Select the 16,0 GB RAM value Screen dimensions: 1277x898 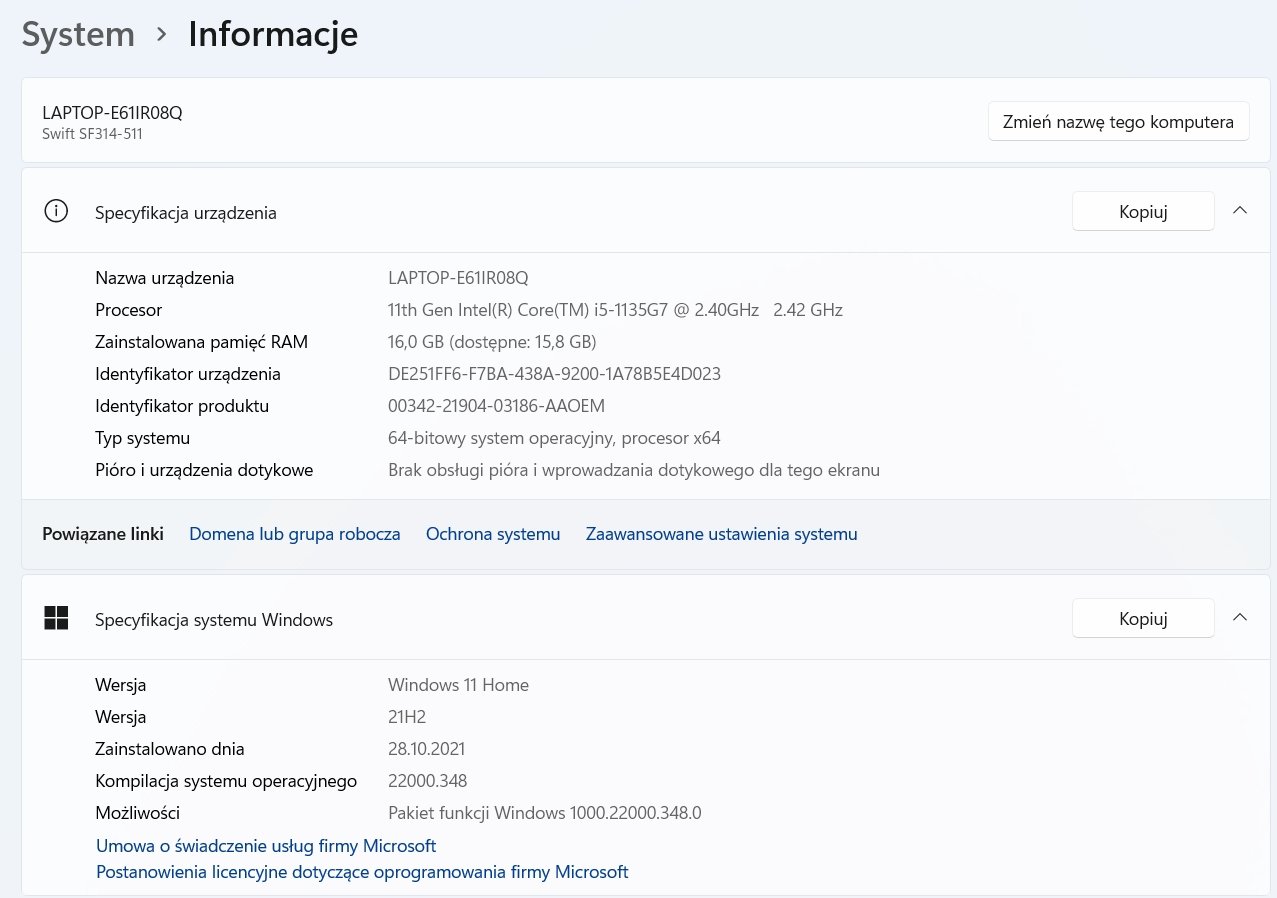point(492,342)
